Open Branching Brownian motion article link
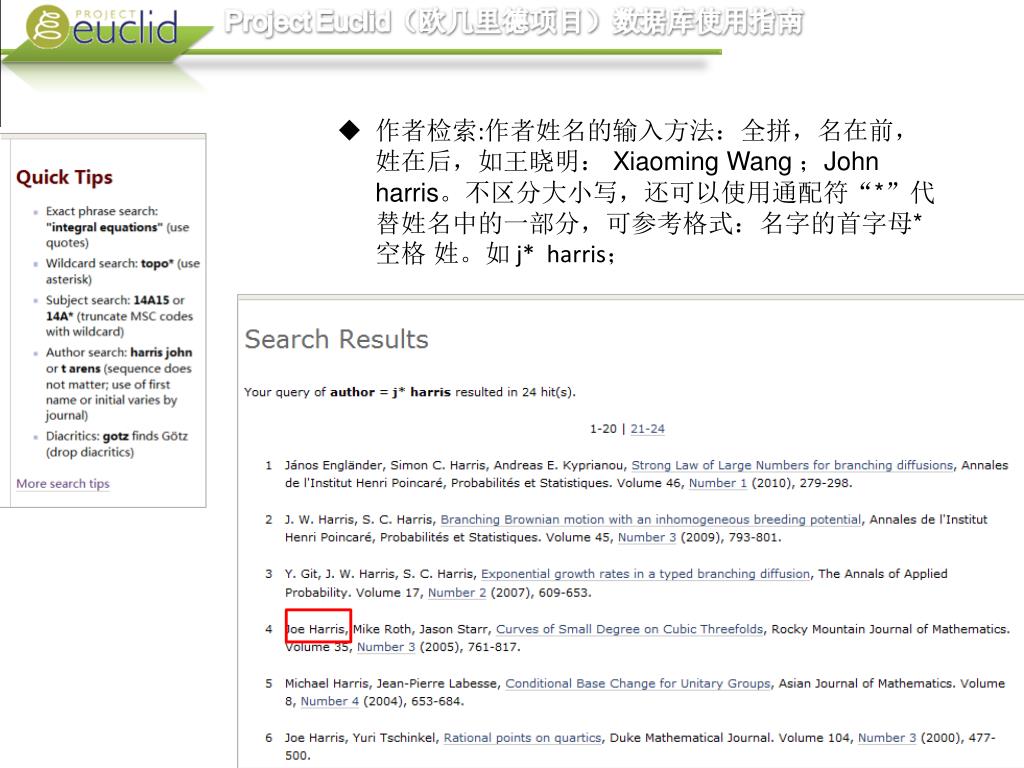The width and height of the screenshot is (1024, 768). [x=650, y=519]
